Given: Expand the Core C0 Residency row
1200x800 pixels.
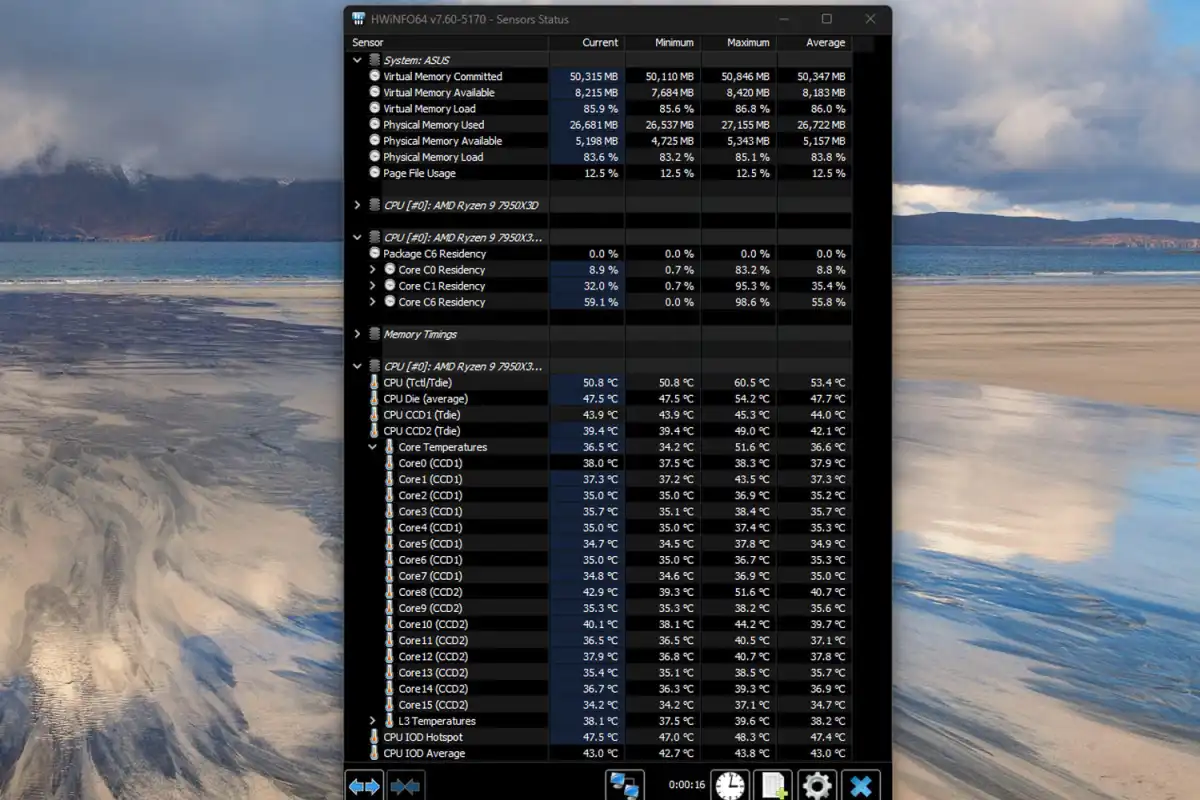Looking at the screenshot, I should [373, 270].
